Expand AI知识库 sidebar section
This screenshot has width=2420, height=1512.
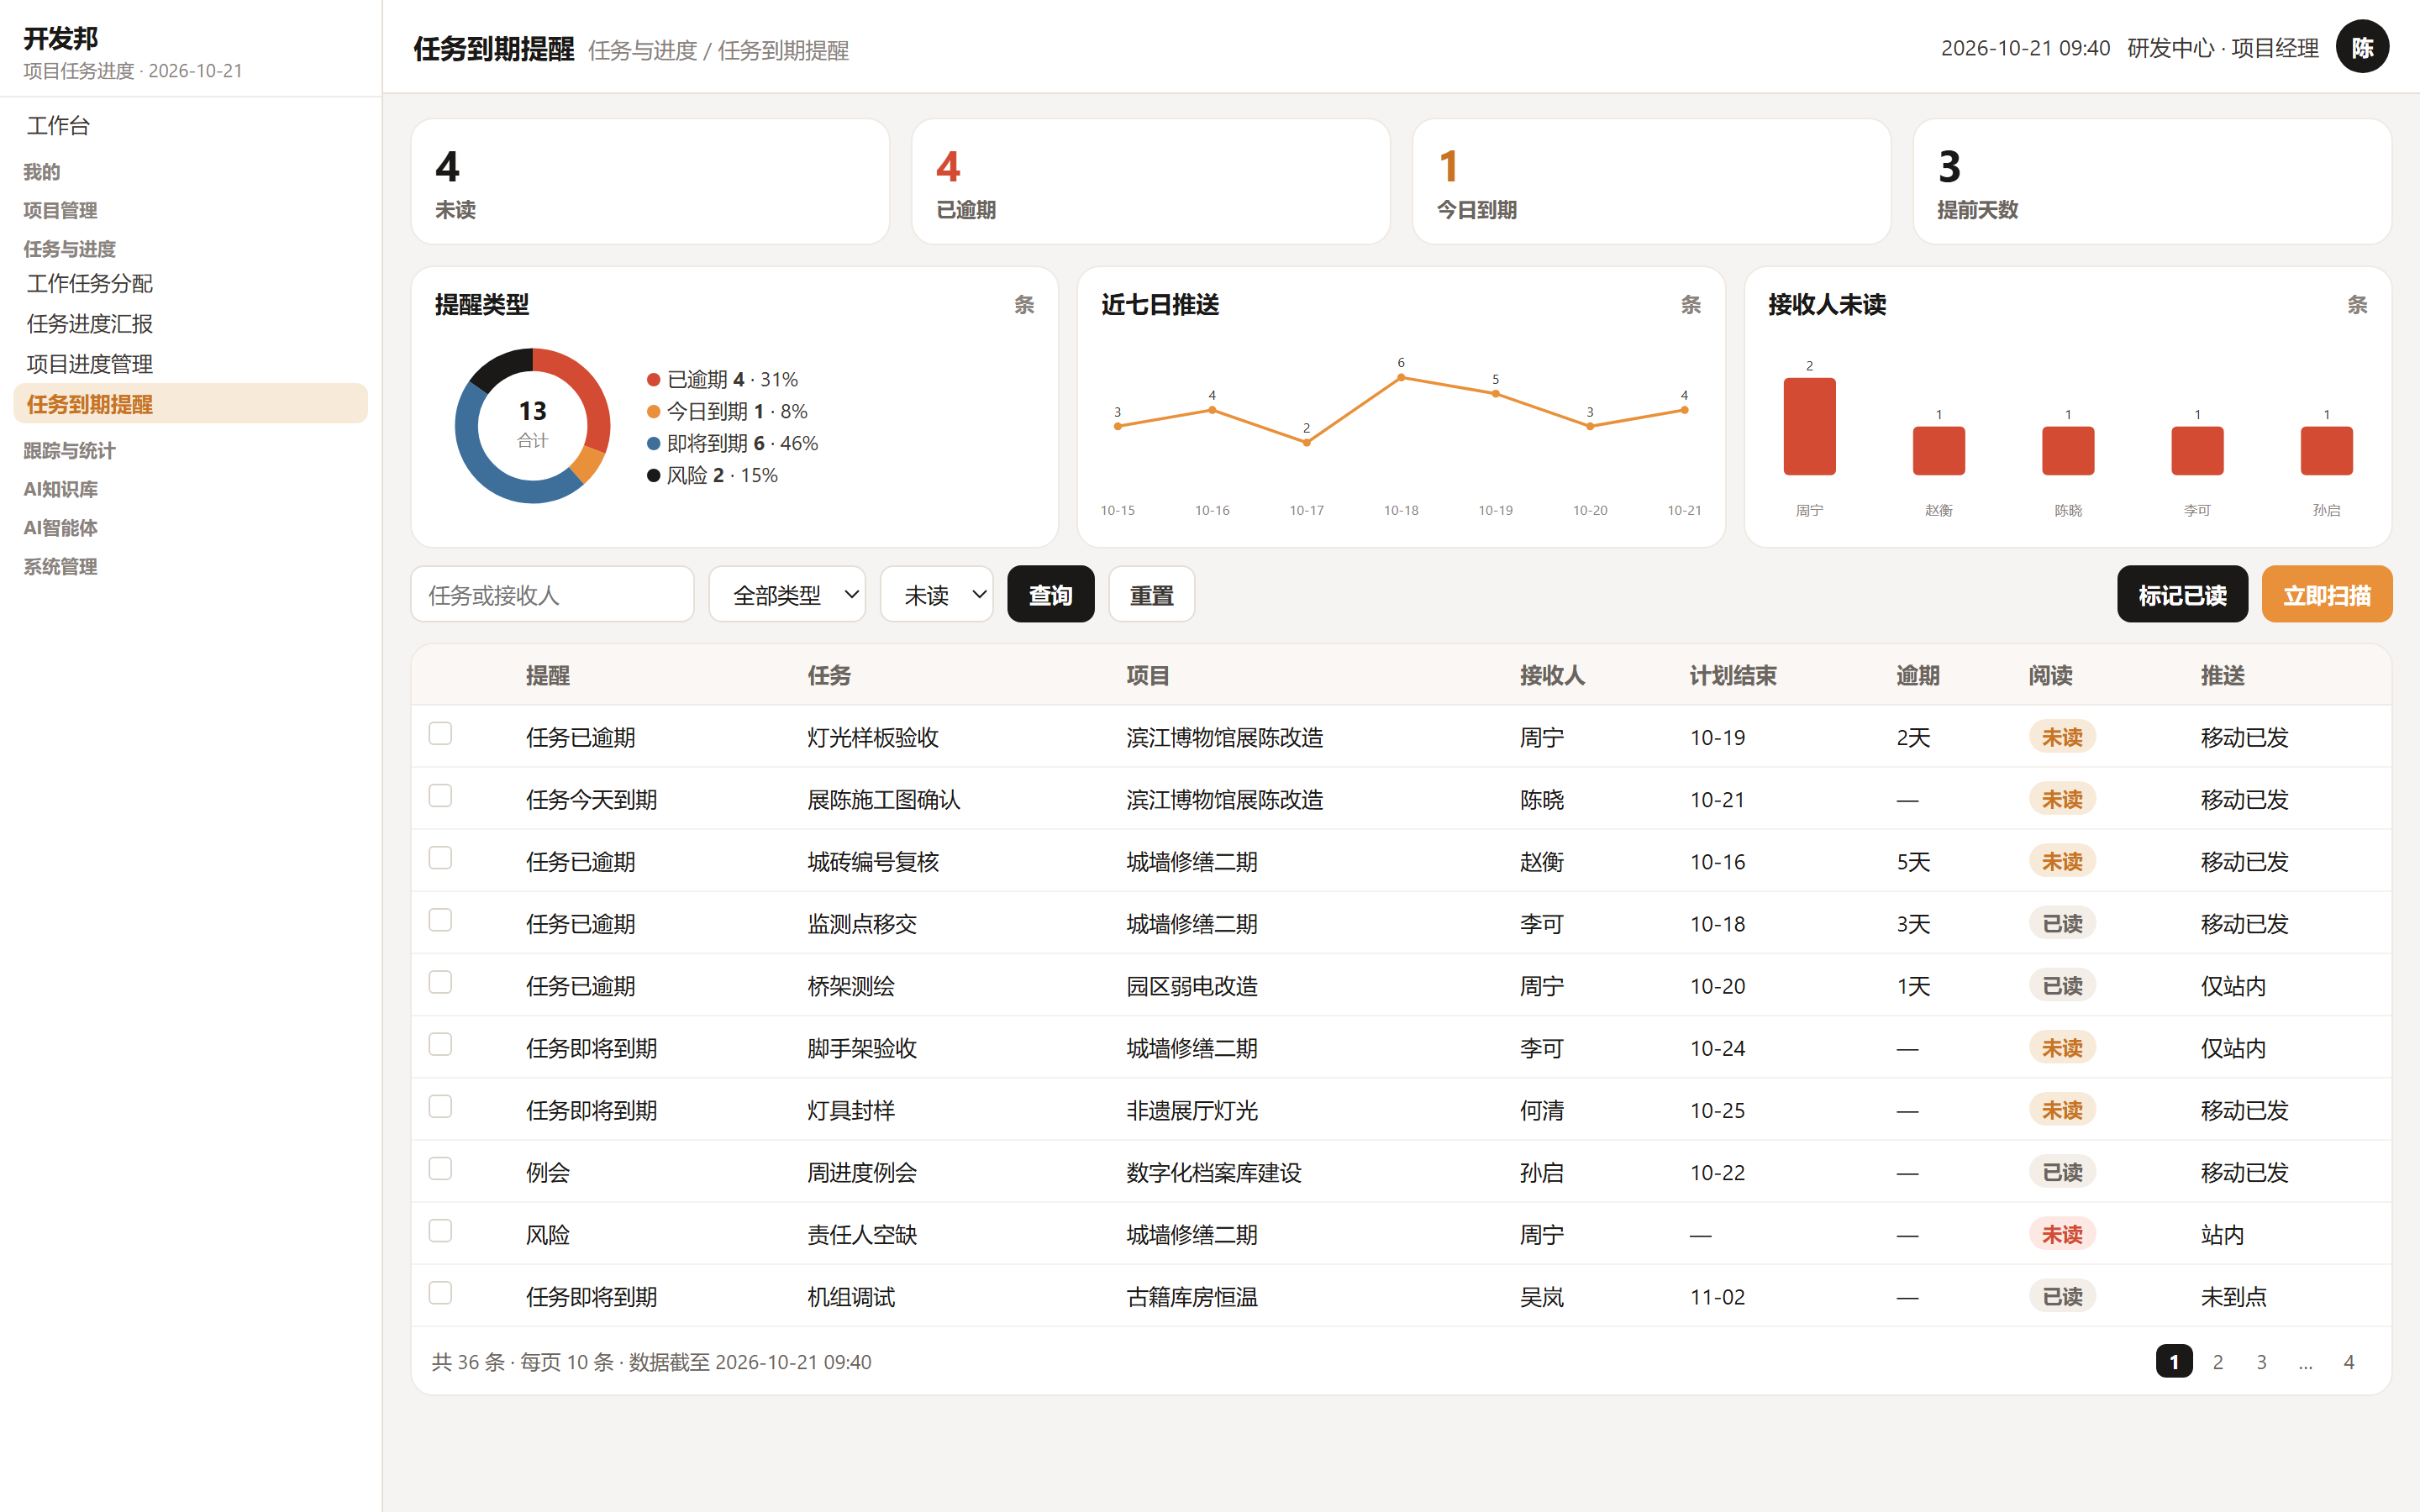tap(60, 489)
